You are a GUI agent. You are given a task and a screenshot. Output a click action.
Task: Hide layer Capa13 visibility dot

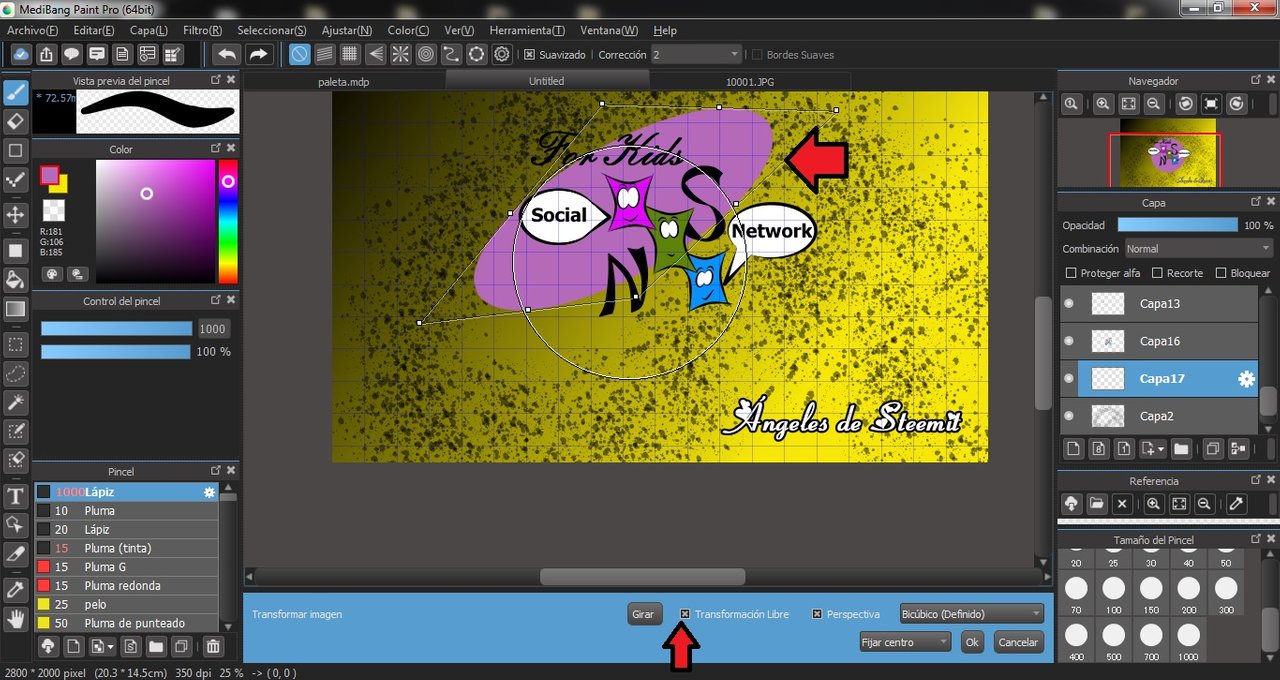click(1069, 303)
